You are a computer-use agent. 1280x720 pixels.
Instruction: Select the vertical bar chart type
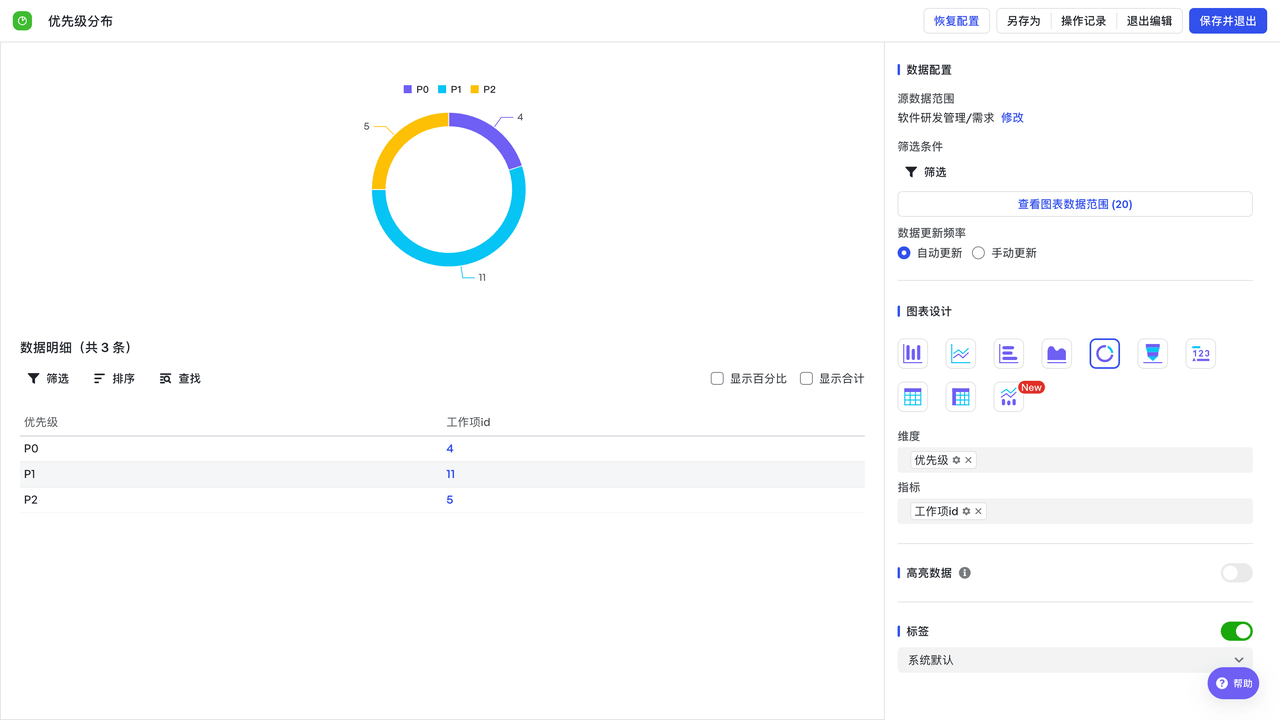912,353
